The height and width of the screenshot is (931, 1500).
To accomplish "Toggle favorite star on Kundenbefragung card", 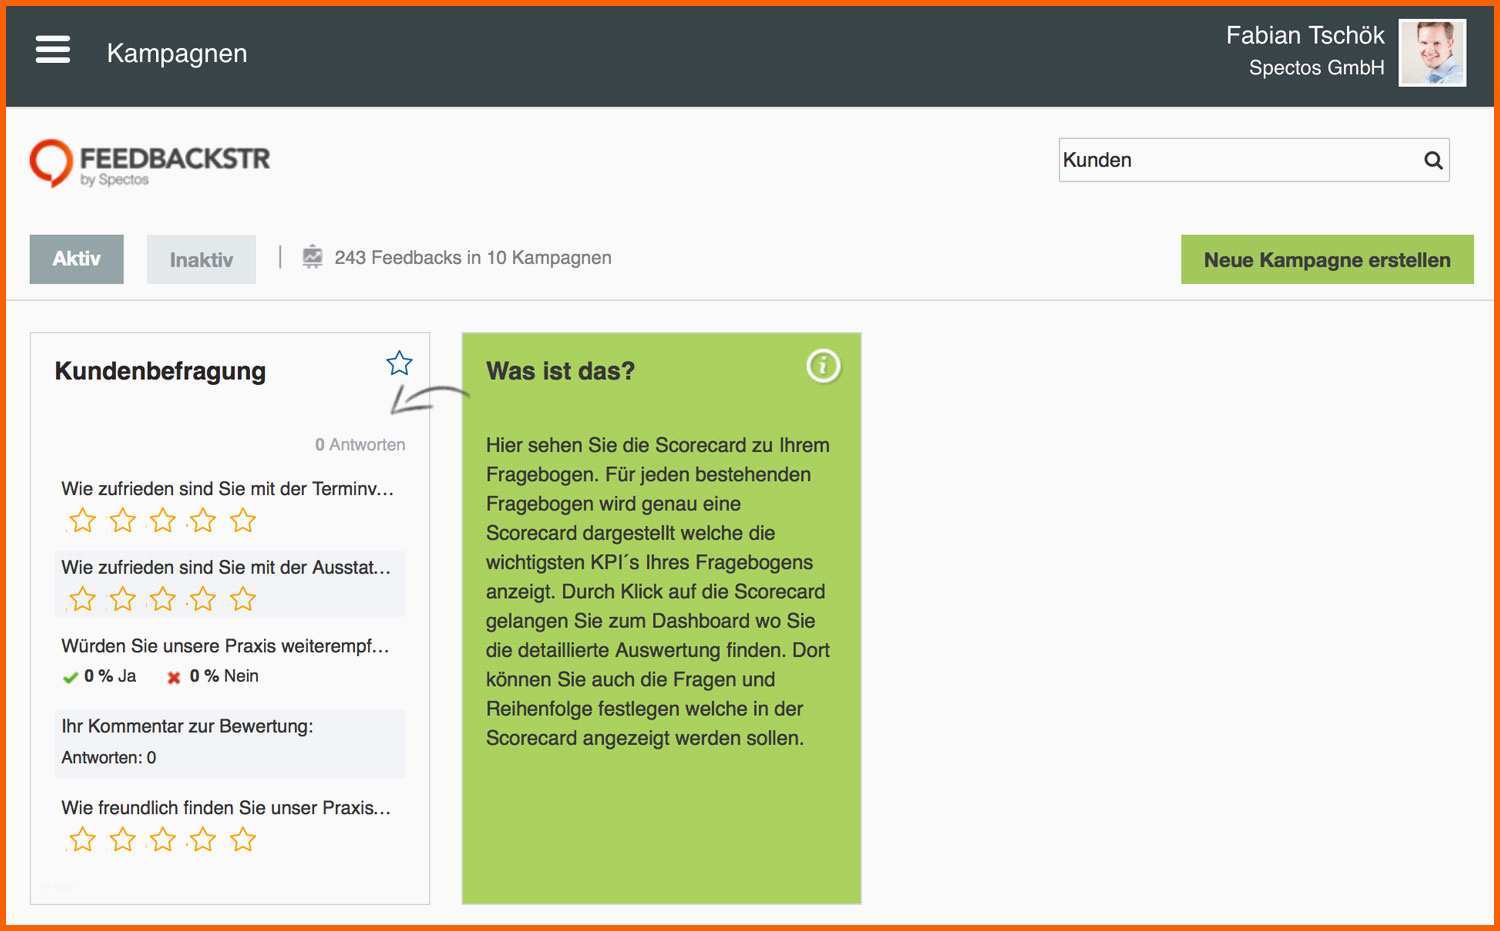I will [399, 363].
